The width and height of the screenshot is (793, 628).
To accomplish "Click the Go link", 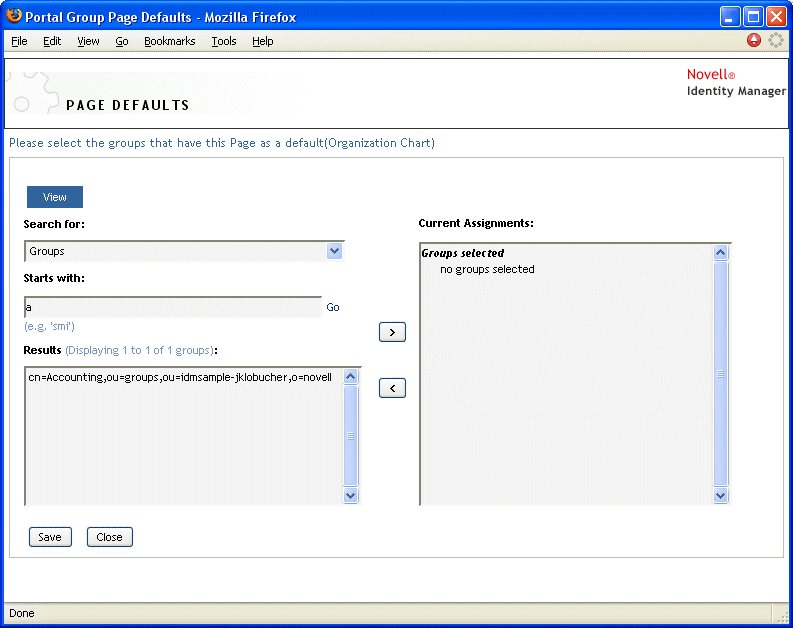I will click(333, 307).
